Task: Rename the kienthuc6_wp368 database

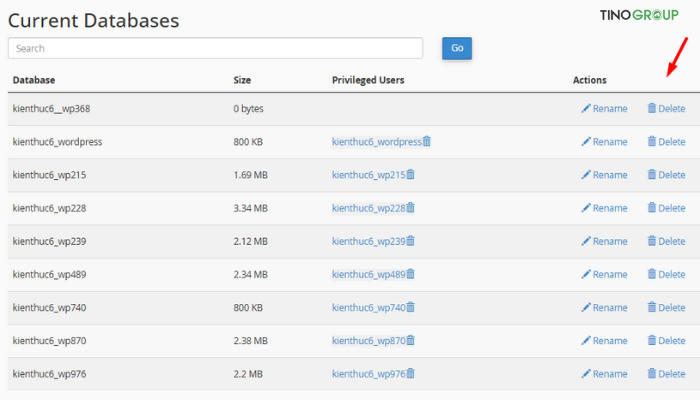Action: 604,109
